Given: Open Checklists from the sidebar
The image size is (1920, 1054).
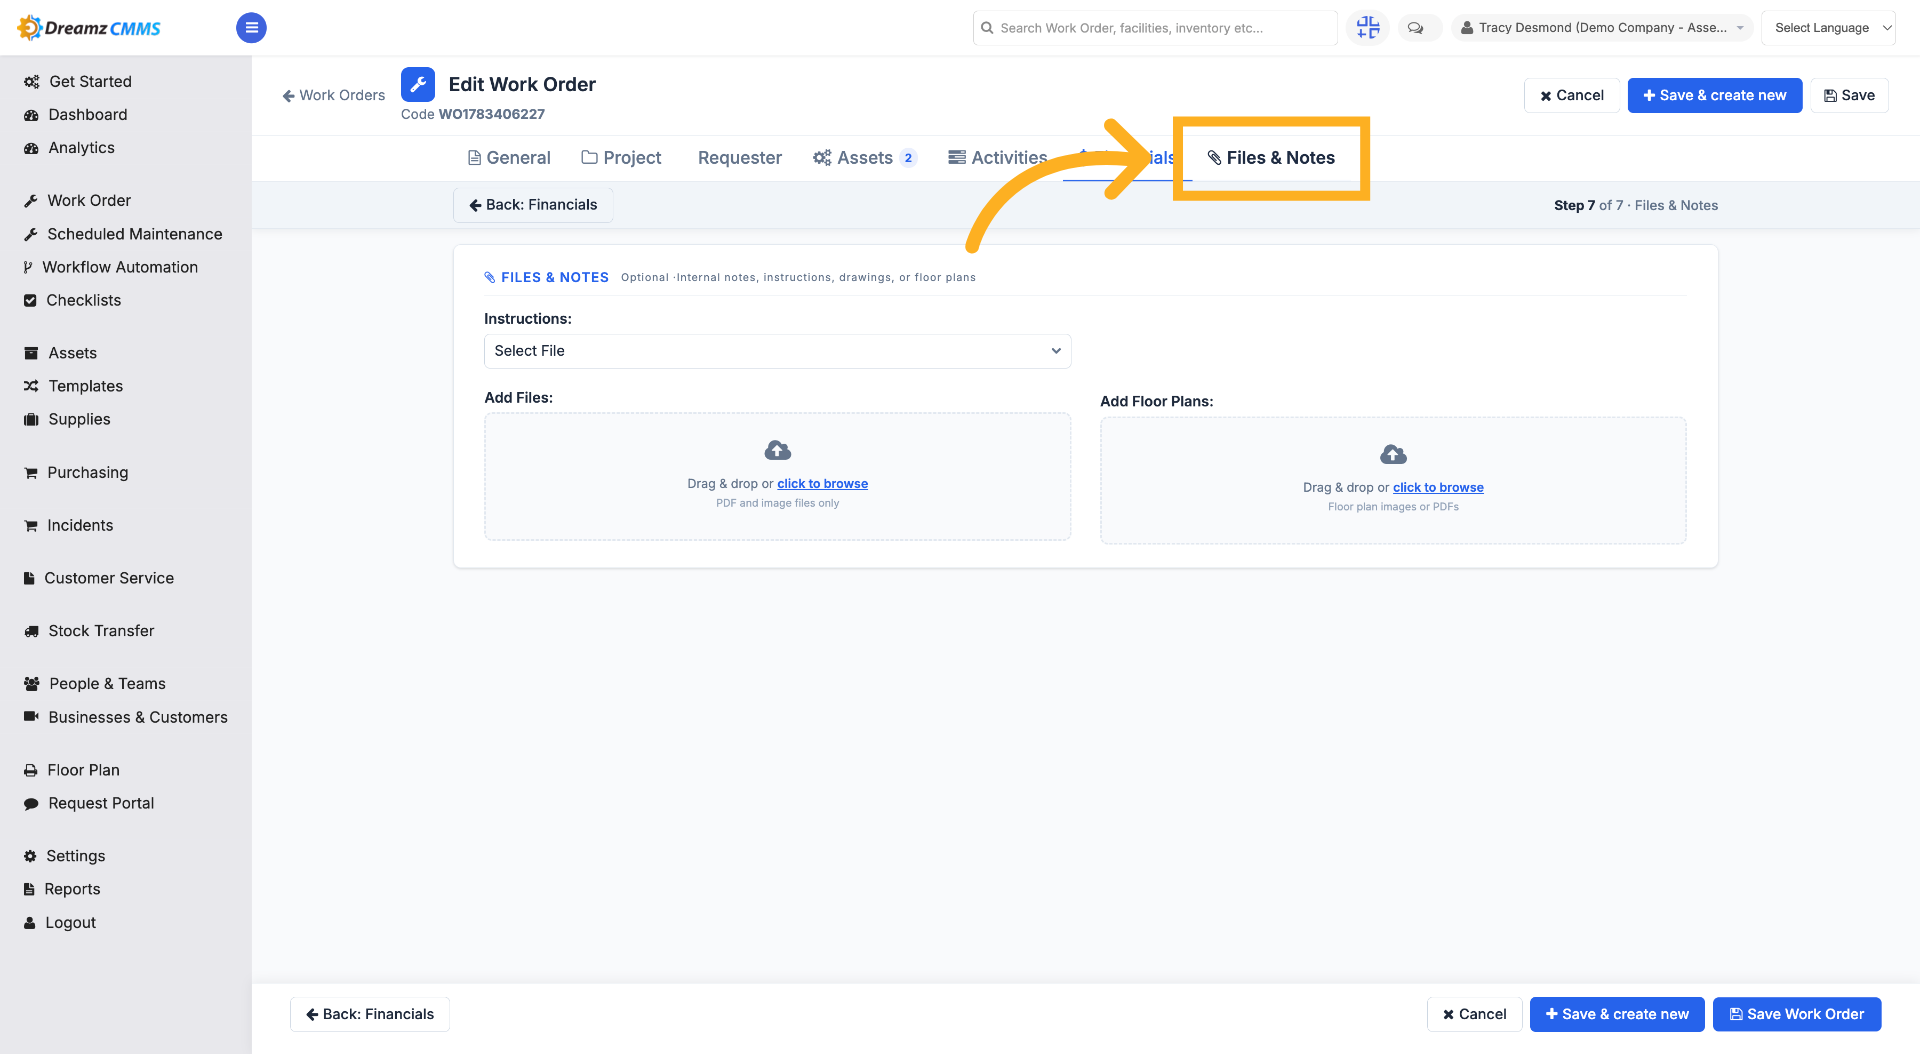Looking at the screenshot, I should (72, 300).
